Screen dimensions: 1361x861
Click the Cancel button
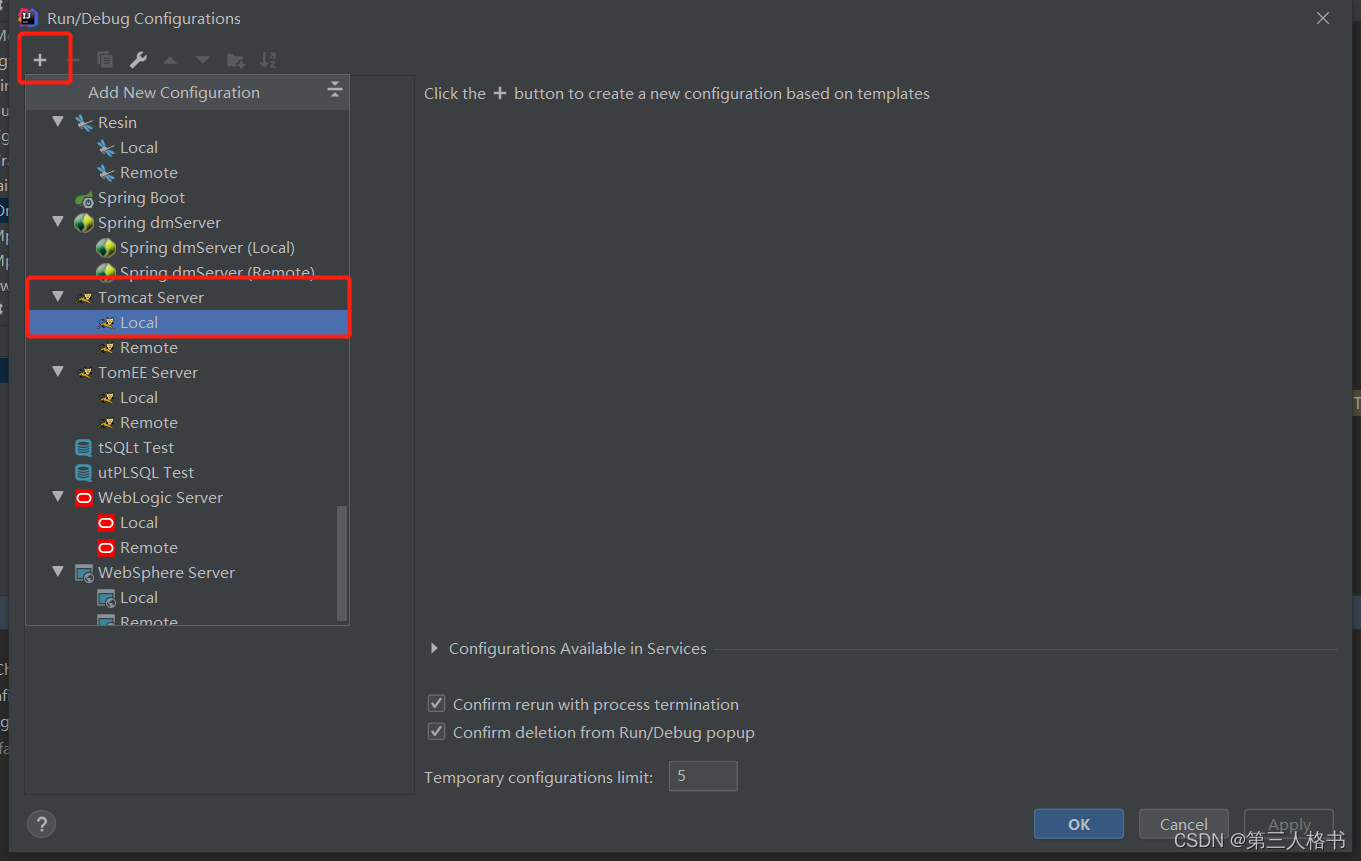(x=1184, y=824)
